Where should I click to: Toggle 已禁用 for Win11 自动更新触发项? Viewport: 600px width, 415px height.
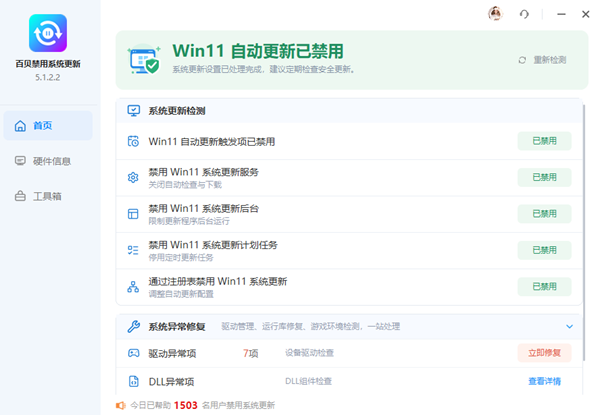tap(545, 141)
